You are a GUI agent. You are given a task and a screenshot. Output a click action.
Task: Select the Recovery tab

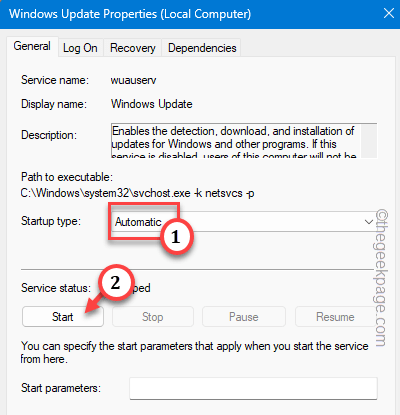pos(133,48)
